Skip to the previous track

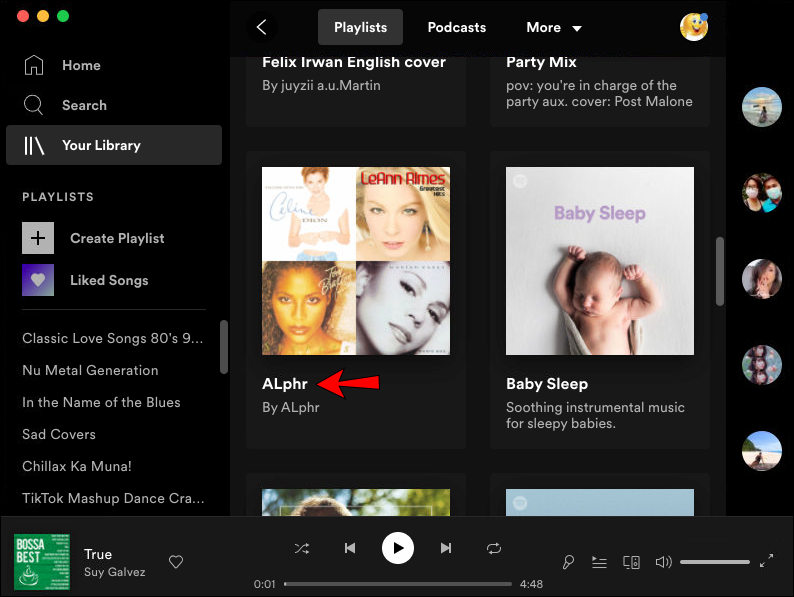(349, 548)
